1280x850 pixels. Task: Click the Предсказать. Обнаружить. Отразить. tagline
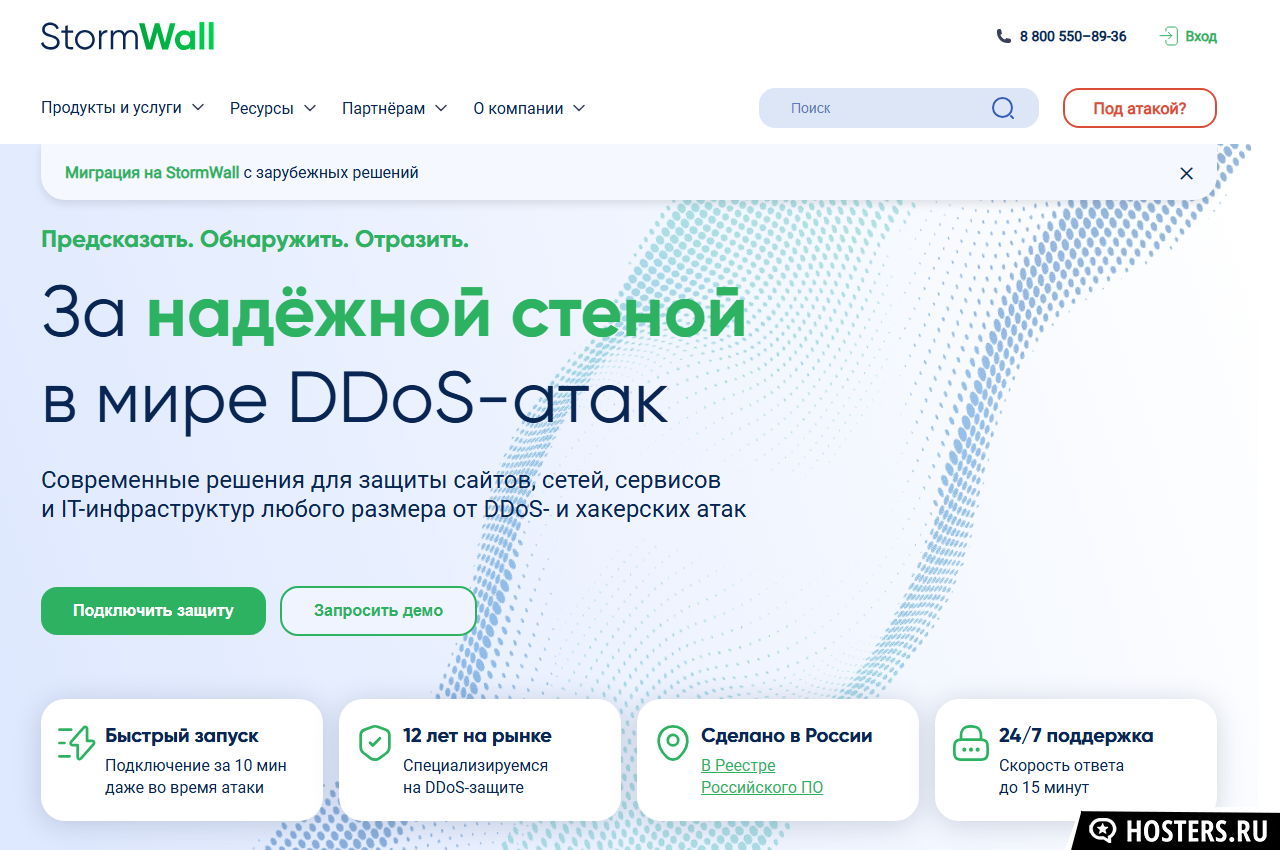255,239
